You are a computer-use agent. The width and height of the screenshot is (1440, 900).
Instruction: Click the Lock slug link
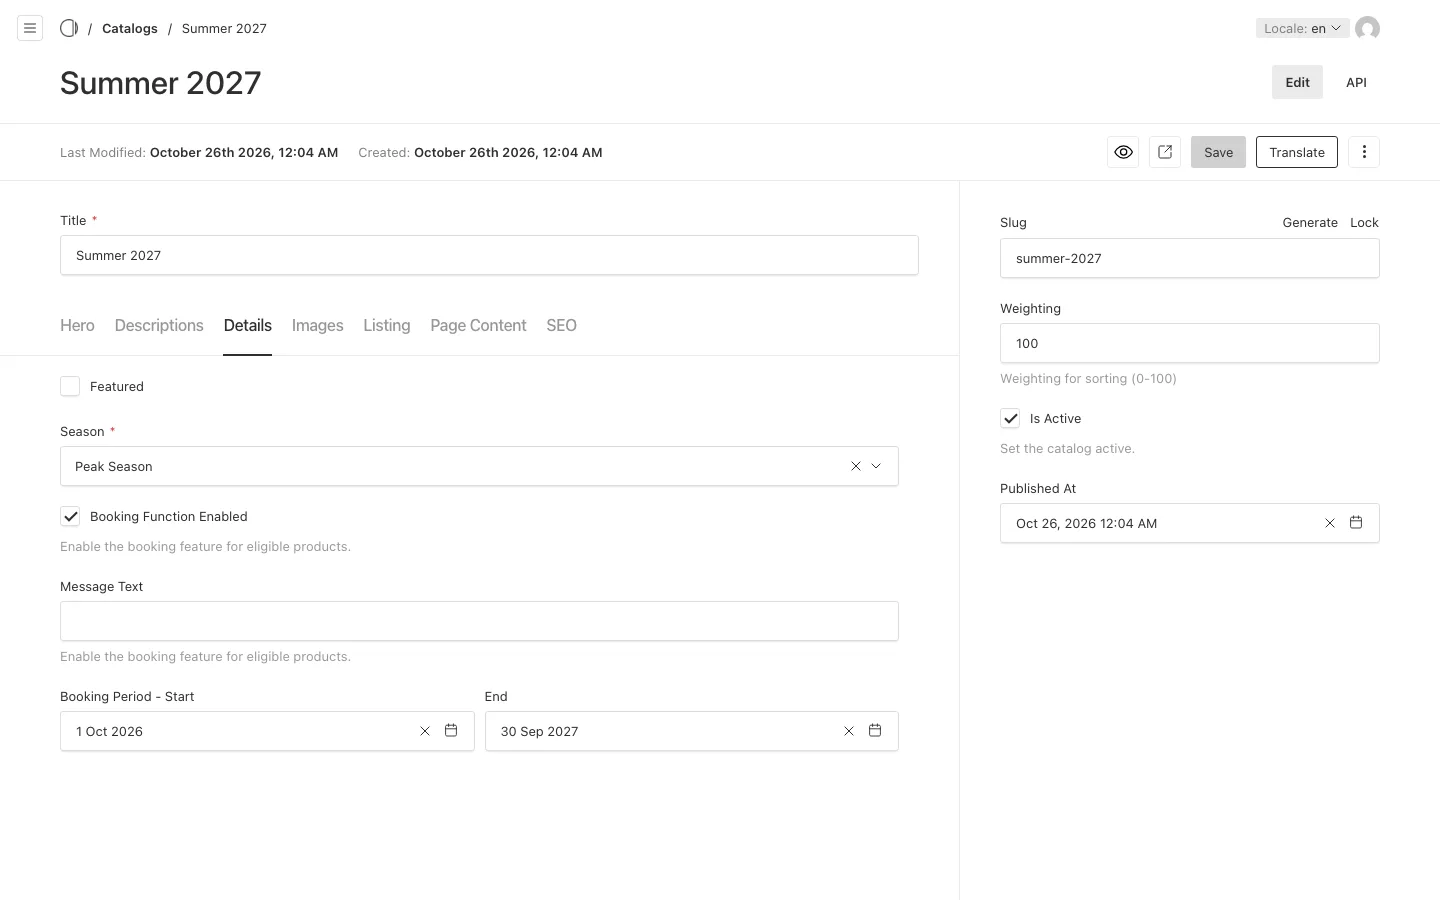1364,222
